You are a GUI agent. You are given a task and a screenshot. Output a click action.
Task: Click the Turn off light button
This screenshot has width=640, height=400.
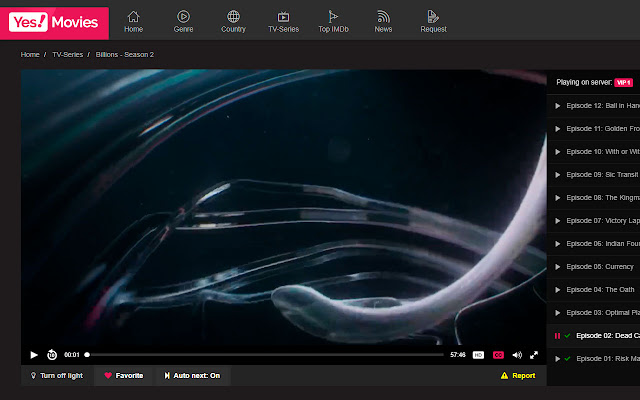(x=57, y=376)
